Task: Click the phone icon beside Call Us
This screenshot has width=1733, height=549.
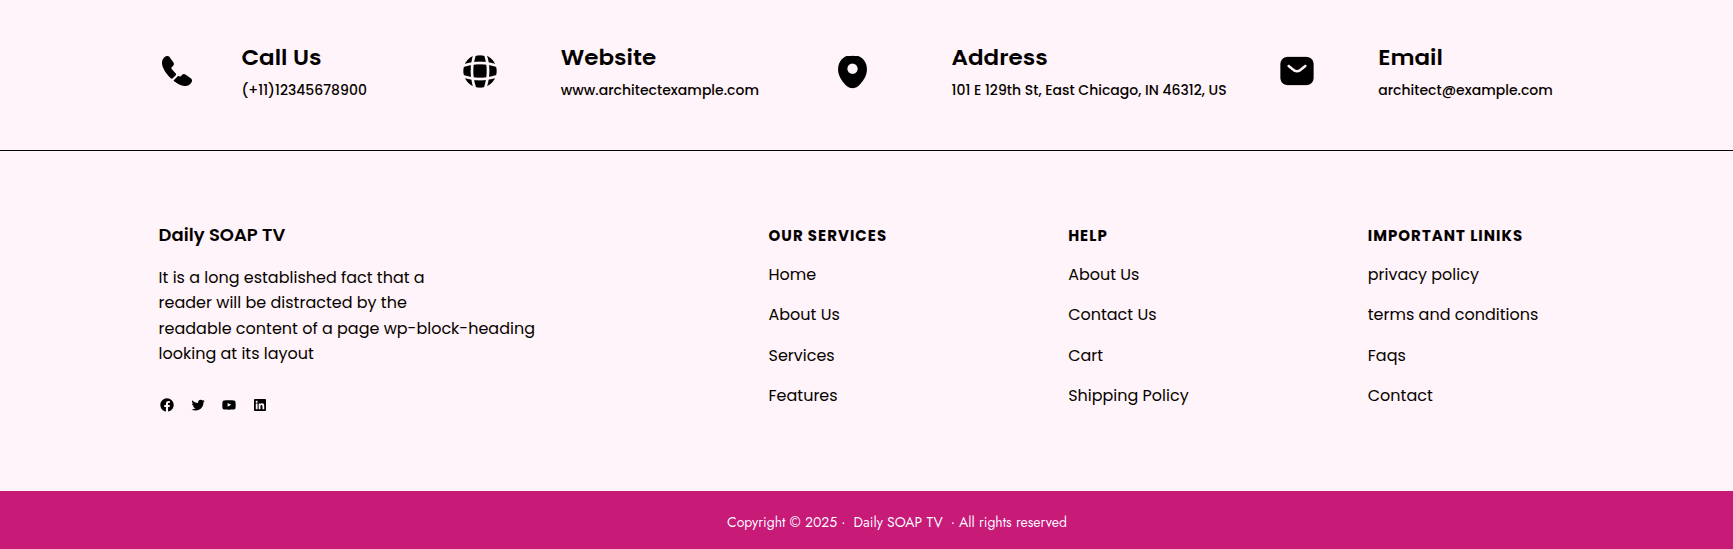Action: pos(177,71)
